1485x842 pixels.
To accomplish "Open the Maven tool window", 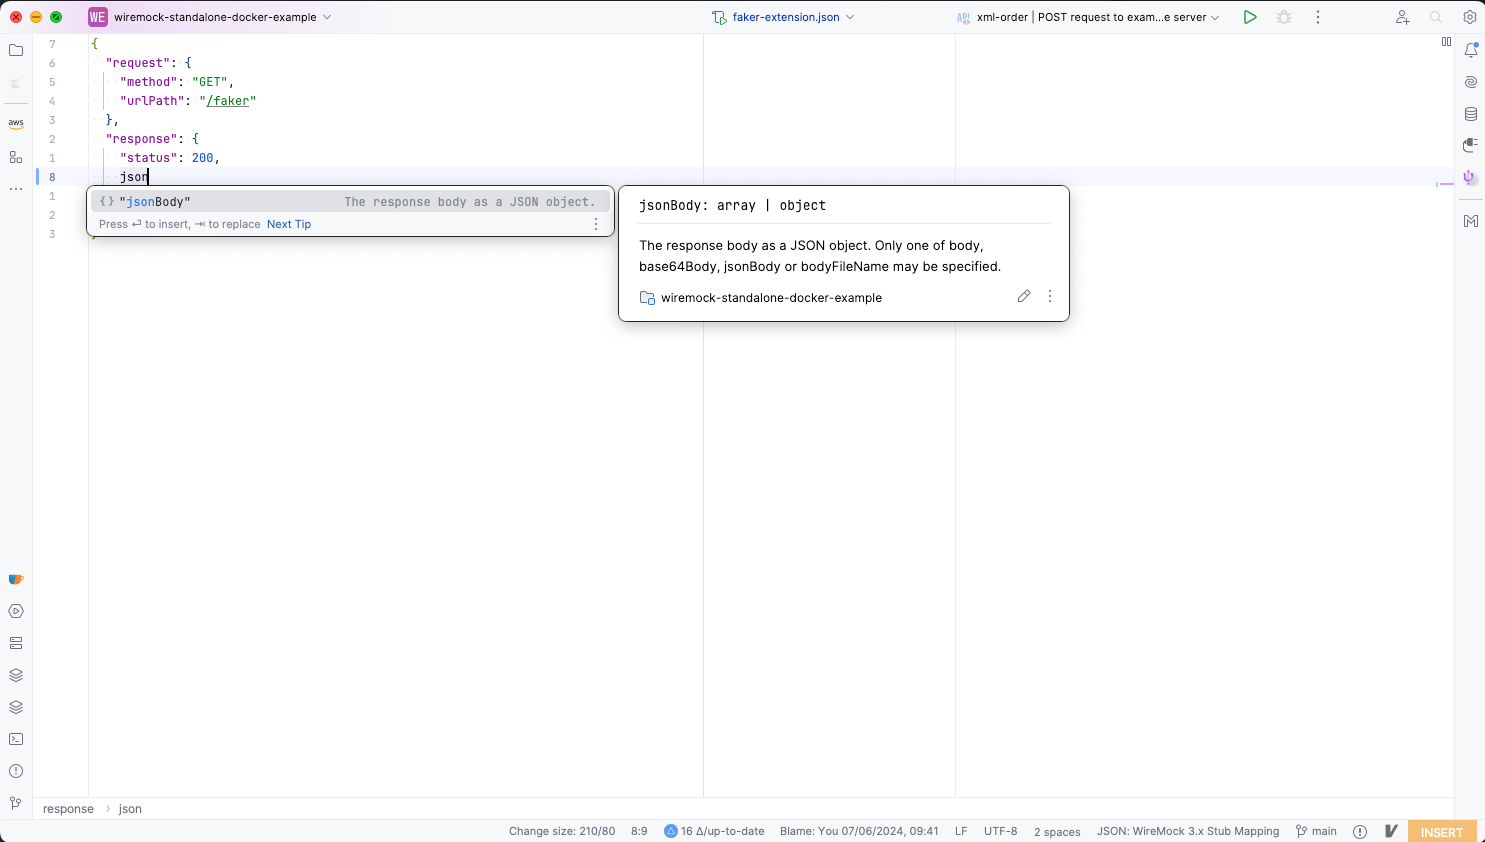I will (x=1471, y=221).
